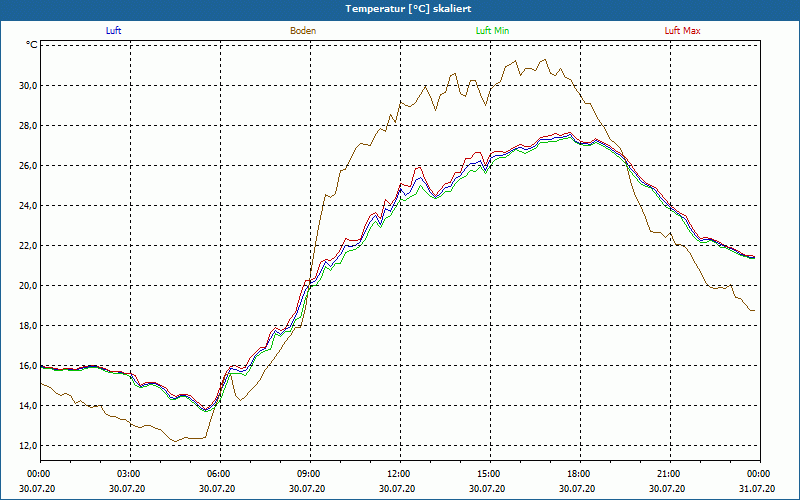Click the 28,0 y-axis value

[x=29, y=126]
